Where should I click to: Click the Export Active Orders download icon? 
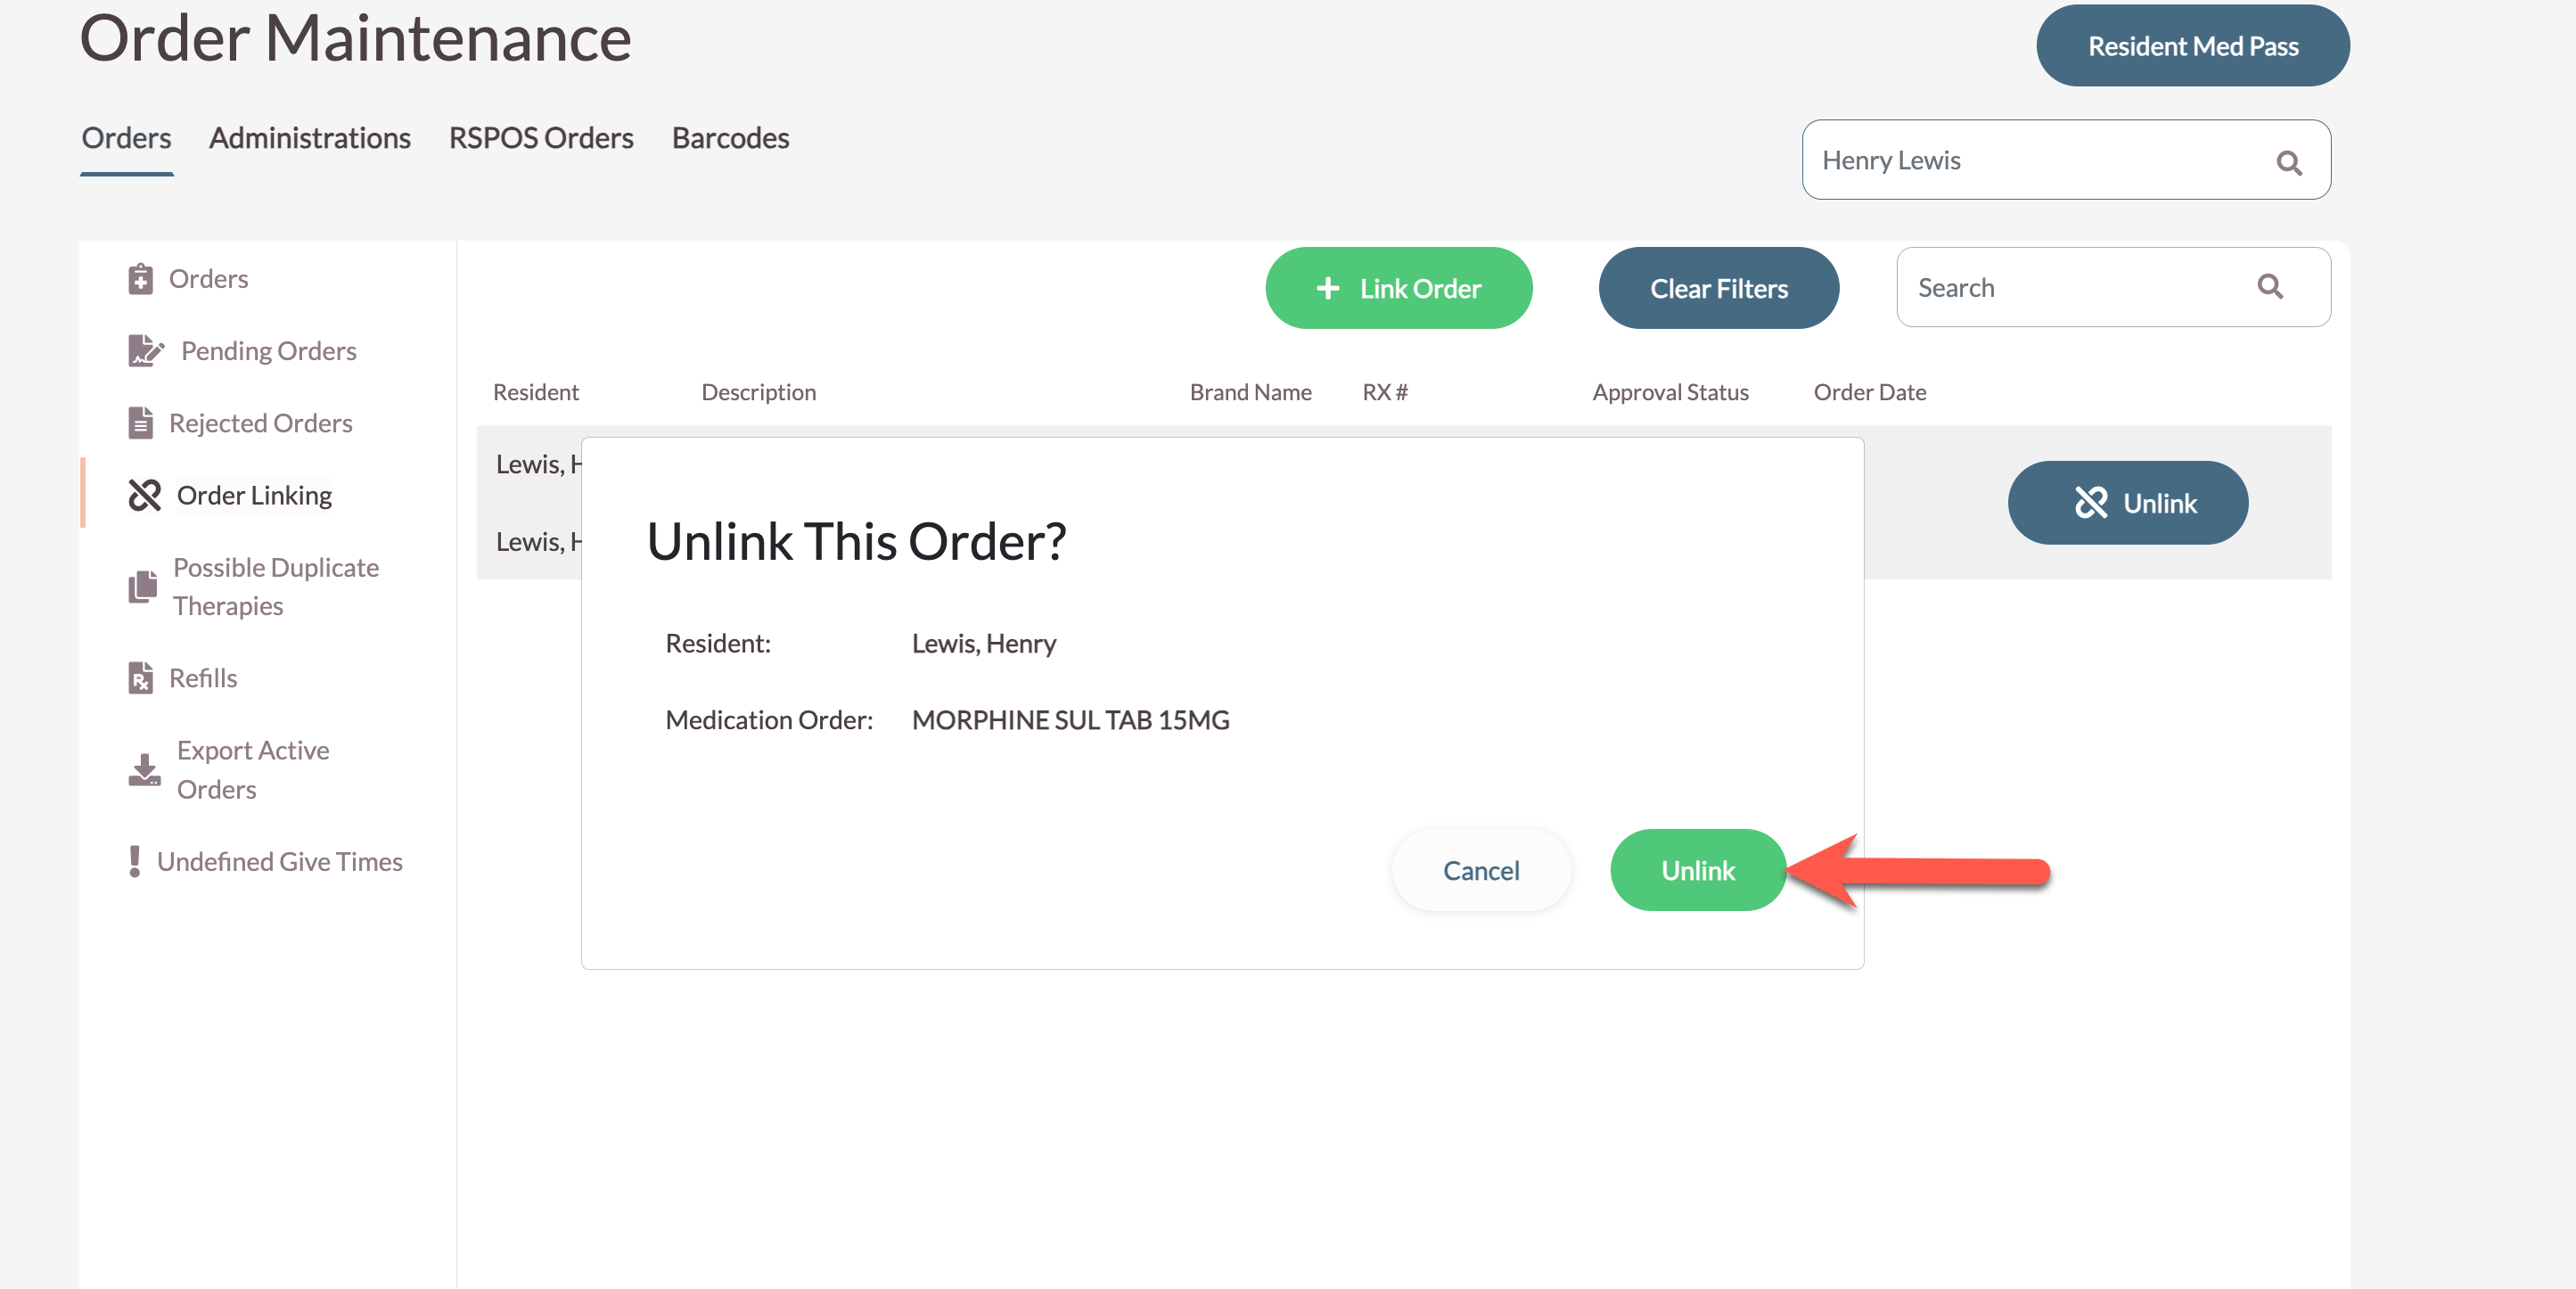145,770
